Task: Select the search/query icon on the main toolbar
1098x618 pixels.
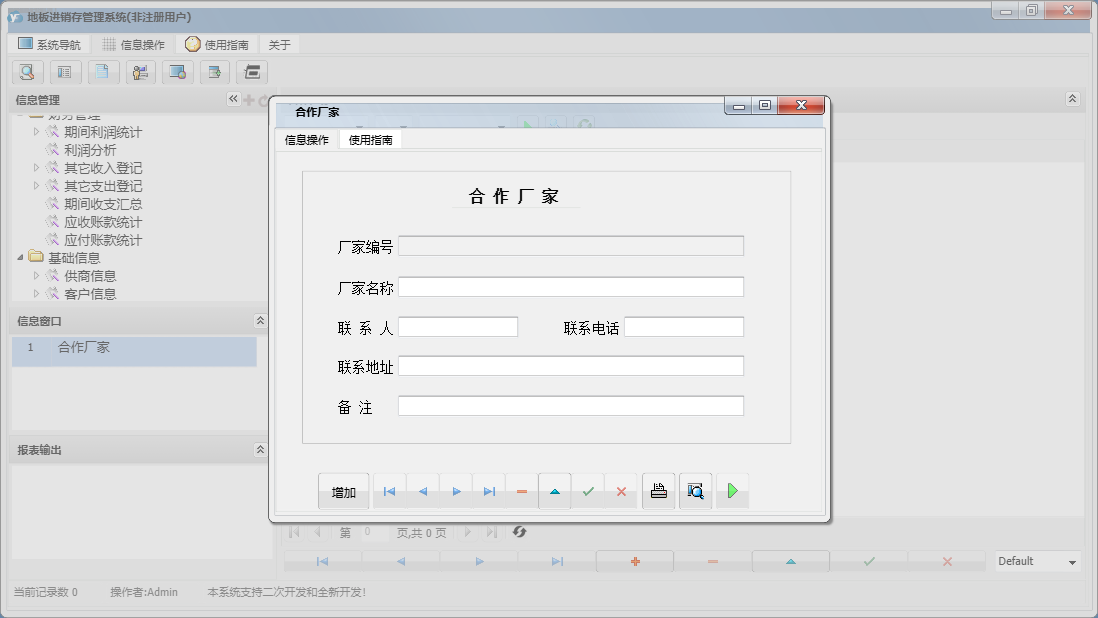Action: [x=27, y=72]
